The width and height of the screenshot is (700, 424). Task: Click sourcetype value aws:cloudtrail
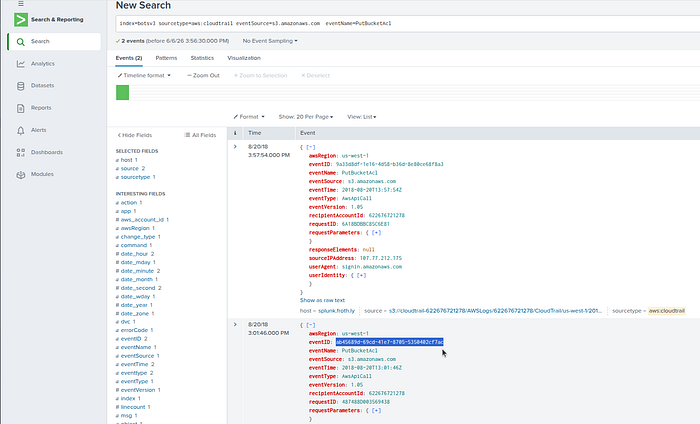[x=667, y=311]
